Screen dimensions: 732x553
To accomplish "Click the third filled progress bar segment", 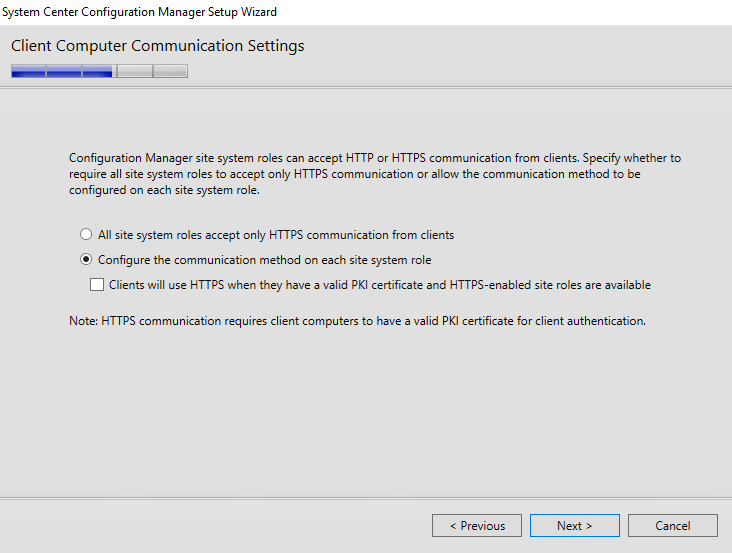I will (x=98, y=71).
